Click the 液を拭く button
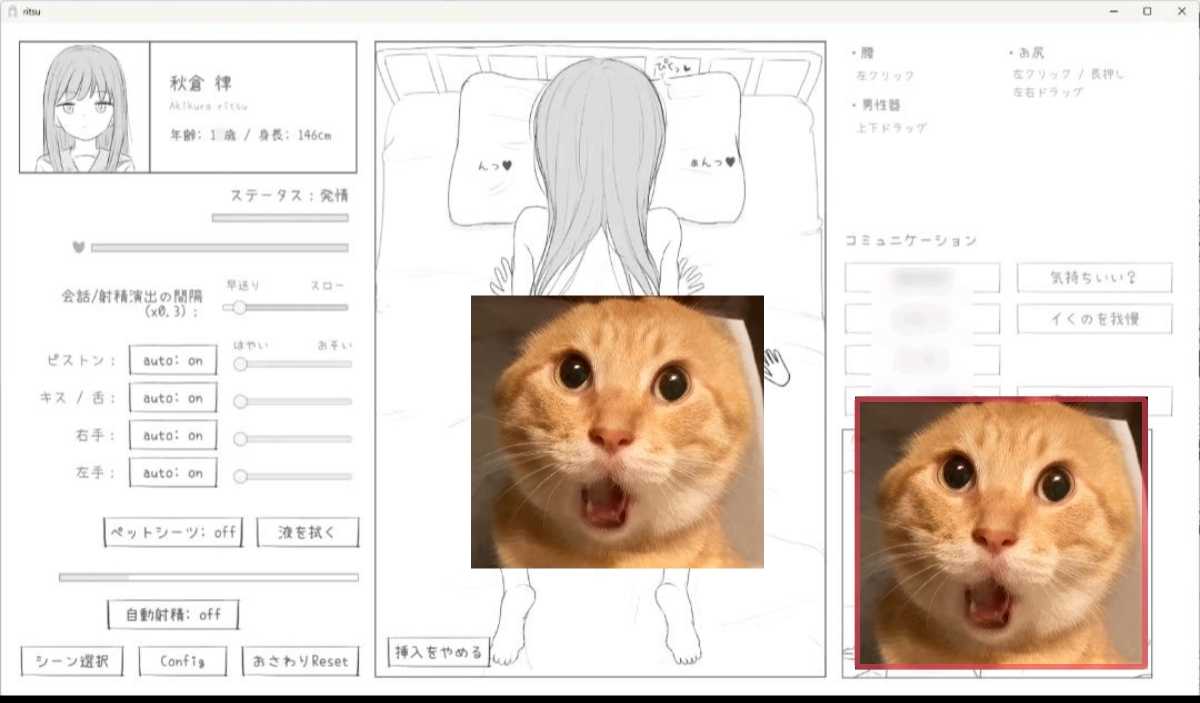1200x703 pixels. pyautogui.click(x=306, y=532)
